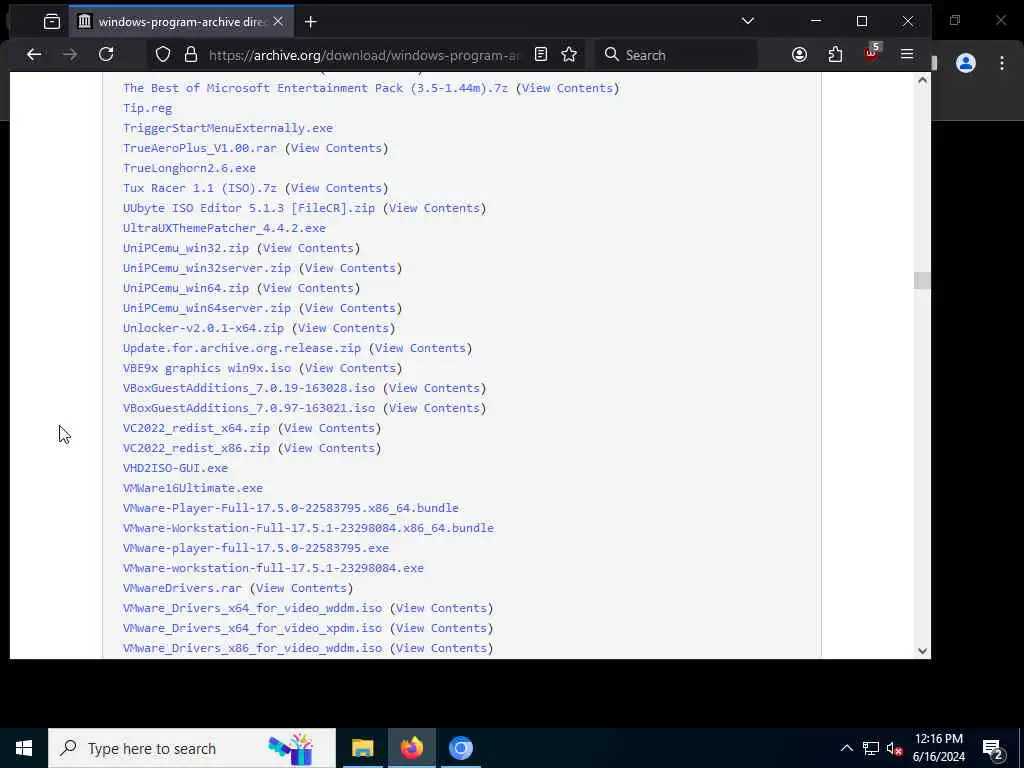Viewport: 1024px width, 768px height.
Task: Open VBE9x graphics win9x.iso link
Action: (x=207, y=368)
